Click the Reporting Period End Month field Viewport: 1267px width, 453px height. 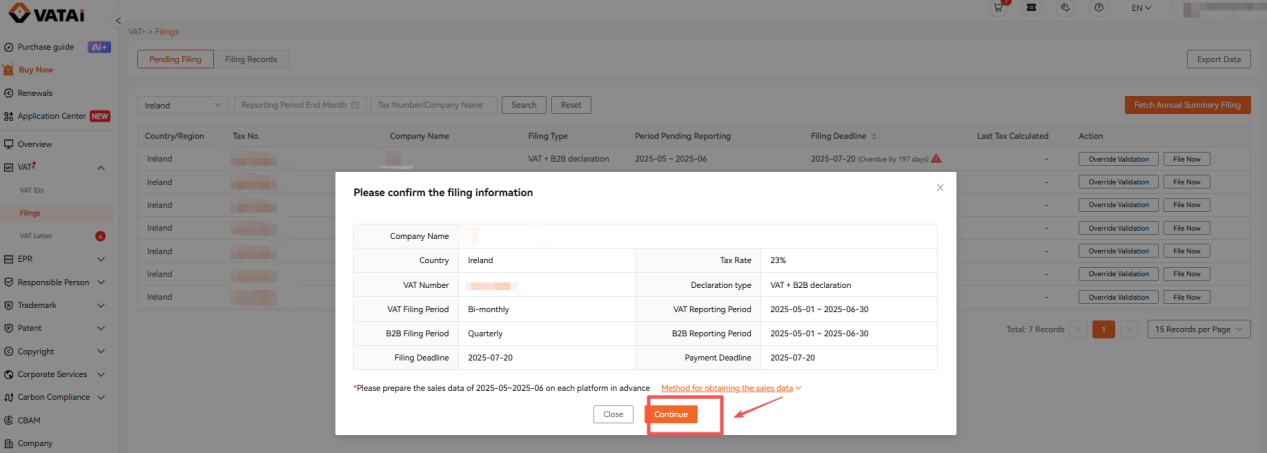[301, 104]
